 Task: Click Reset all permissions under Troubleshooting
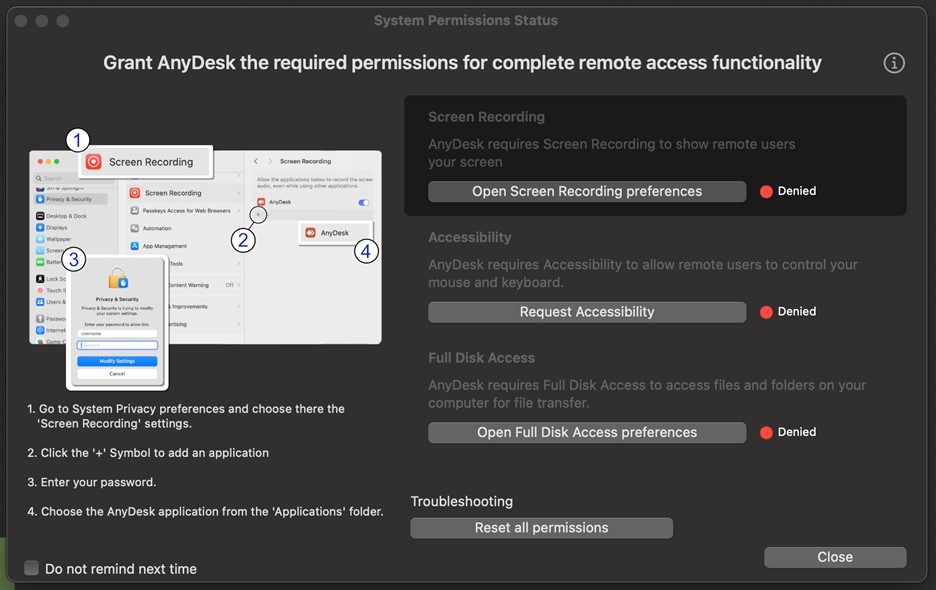541,527
